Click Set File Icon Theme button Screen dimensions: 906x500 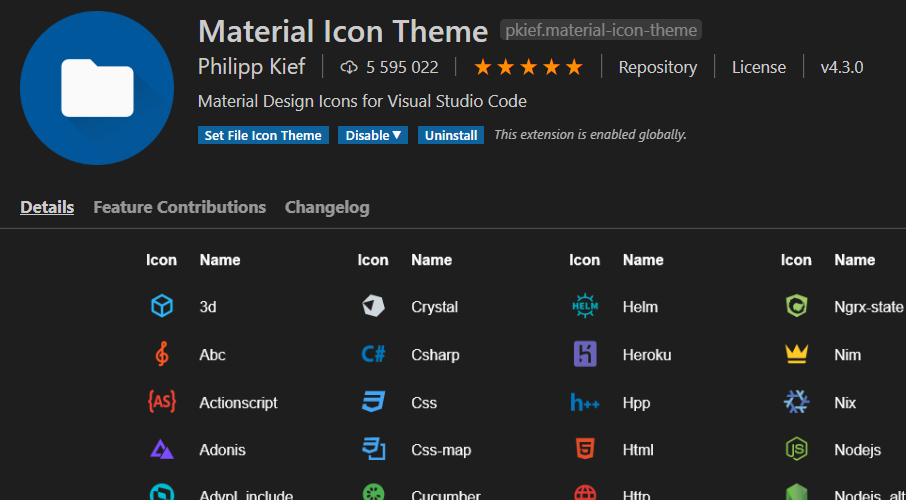[263, 135]
